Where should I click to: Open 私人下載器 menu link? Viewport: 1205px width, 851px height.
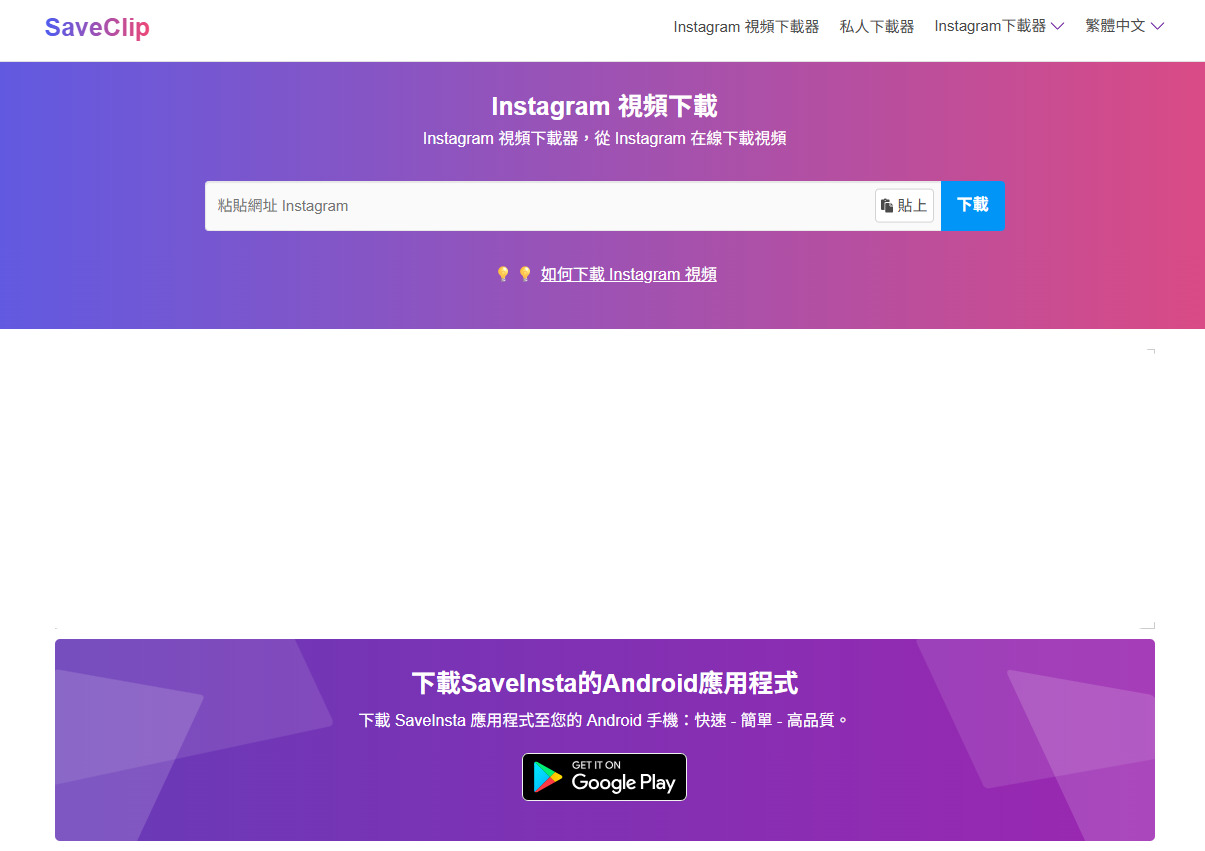tap(877, 27)
